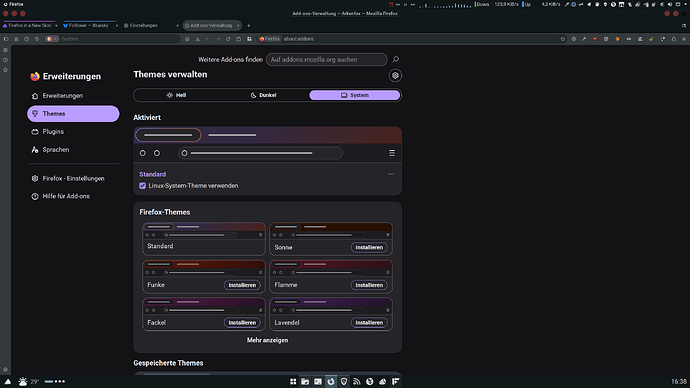Click the Firefox taskbar icon
This screenshot has height=388, width=690.
[x=331, y=381]
